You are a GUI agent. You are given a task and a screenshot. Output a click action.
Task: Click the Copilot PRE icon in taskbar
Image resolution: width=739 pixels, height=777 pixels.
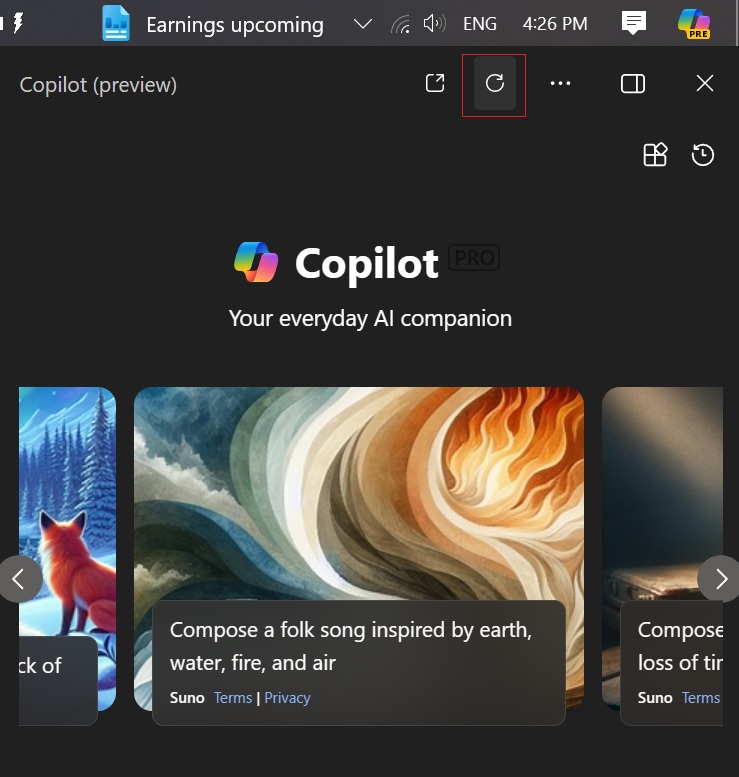[x=694, y=23]
